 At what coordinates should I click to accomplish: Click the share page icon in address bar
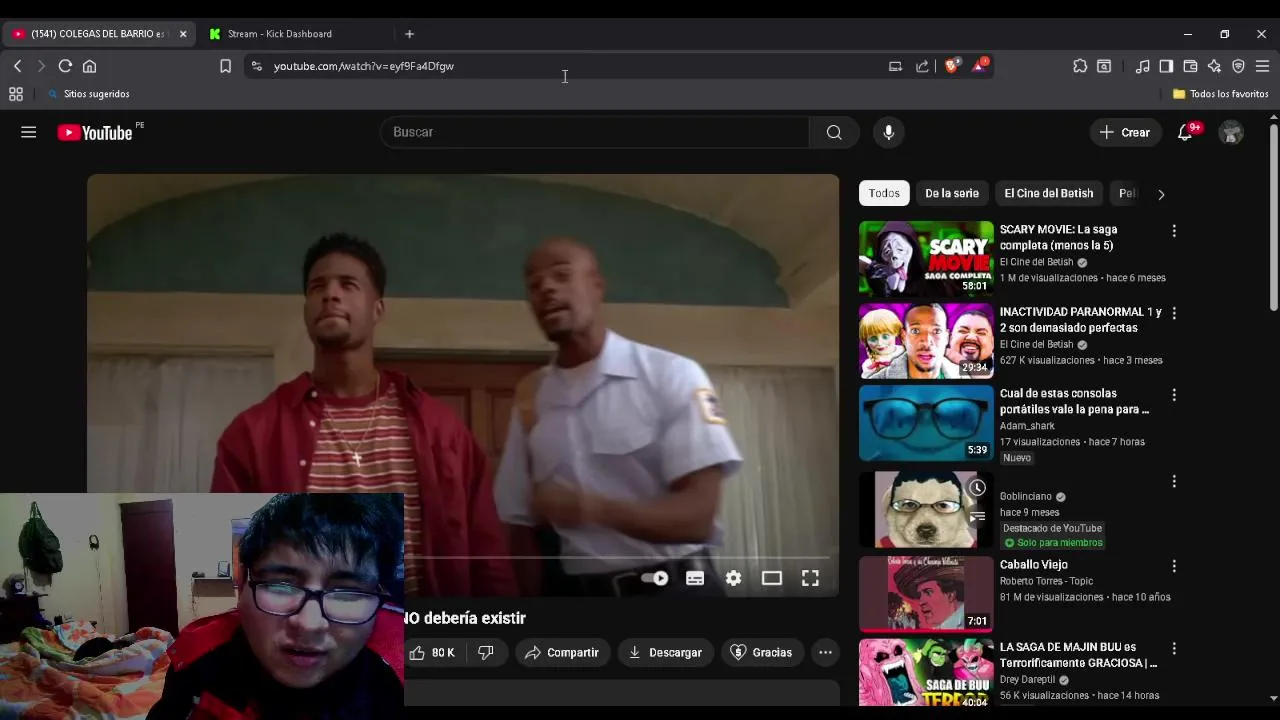tap(922, 66)
